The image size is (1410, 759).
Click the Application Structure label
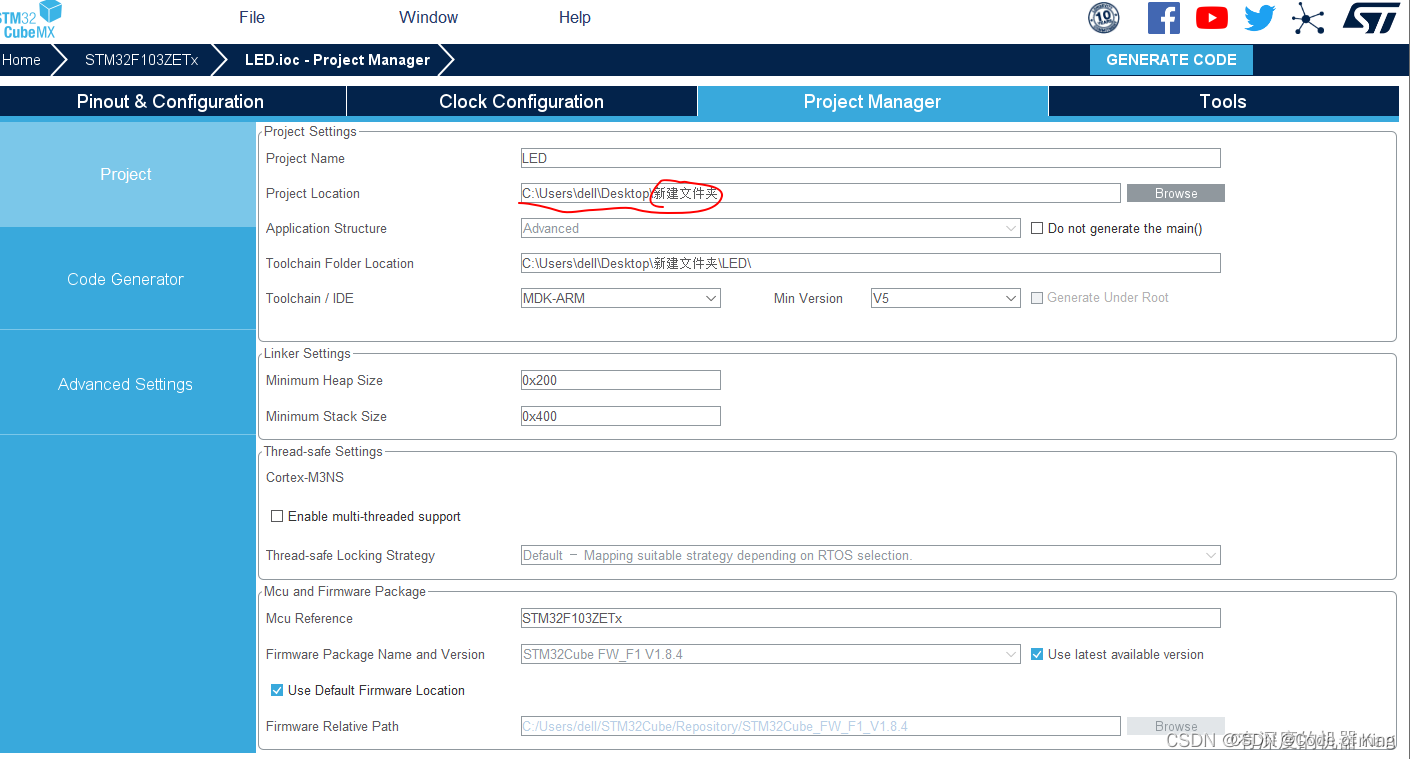(x=326, y=228)
